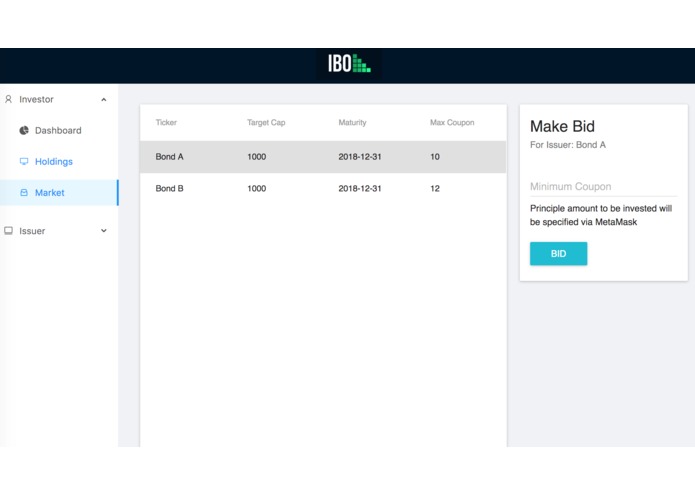This screenshot has width=695, height=494.
Task: Click the Make Bid heading
Action: tap(562, 126)
